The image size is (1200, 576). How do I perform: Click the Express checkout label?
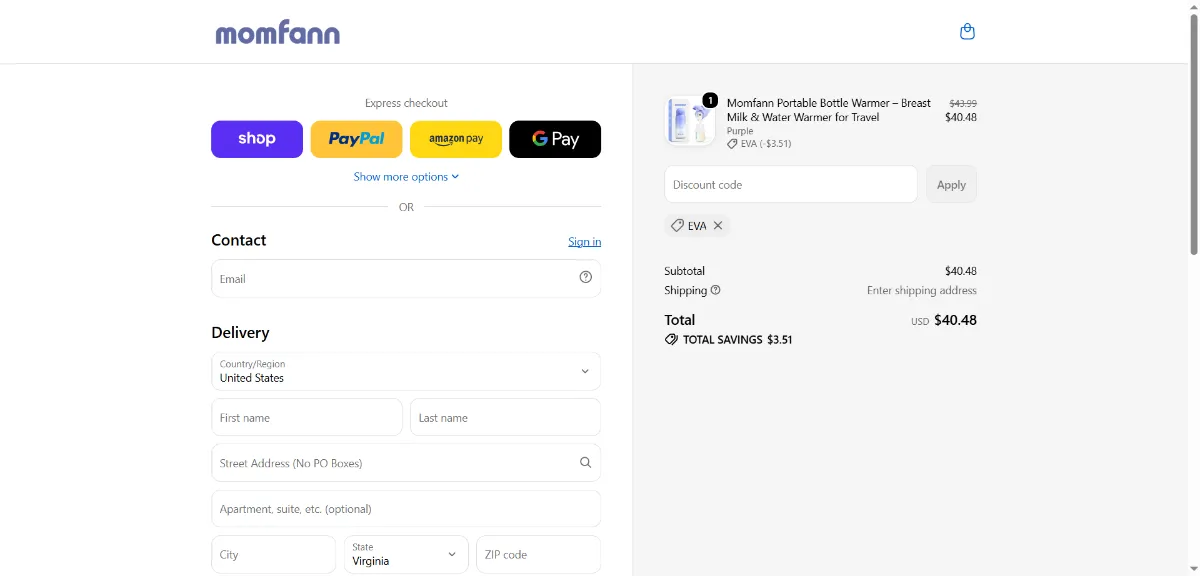[x=406, y=103]
